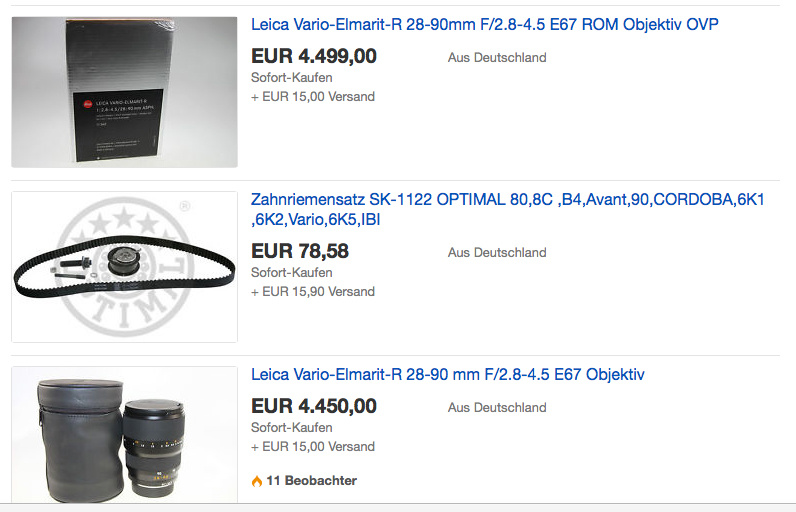Viewport: 796px width, 512px height.
Task: Click the Leica lens with leather case thumbnail
Action: pos(124,435)
